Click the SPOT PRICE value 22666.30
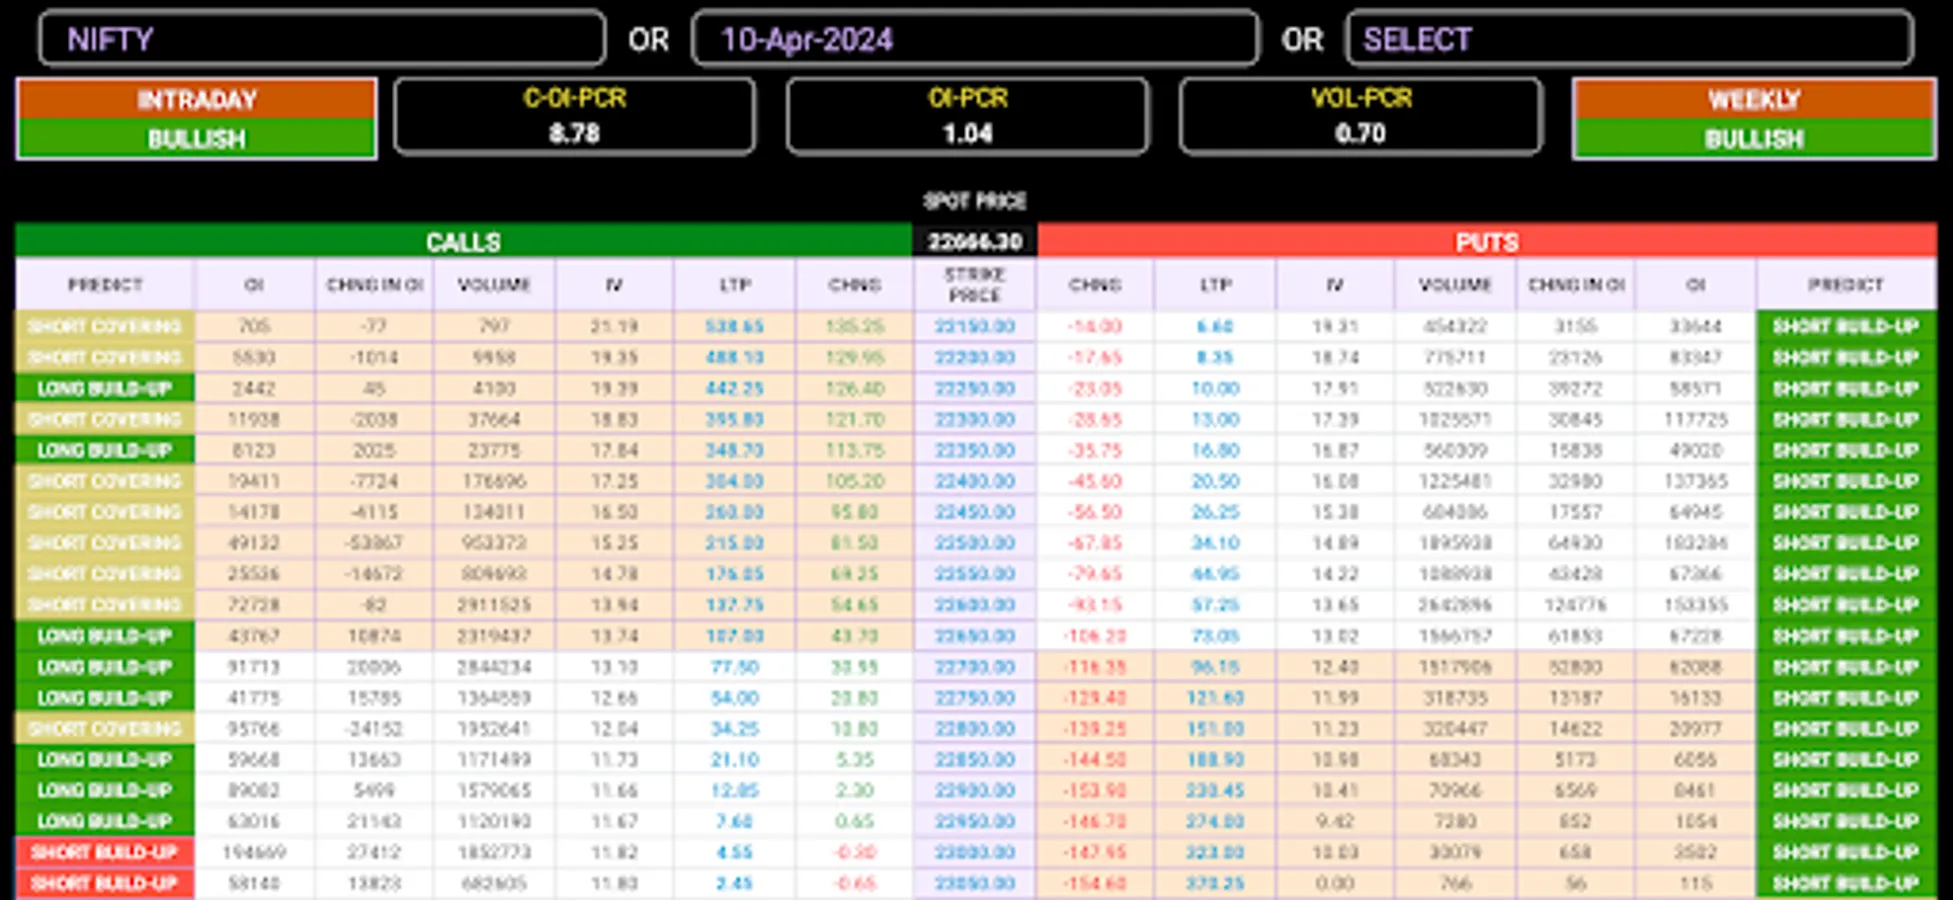Viewport: 1953px width, 900px height. 975,241
